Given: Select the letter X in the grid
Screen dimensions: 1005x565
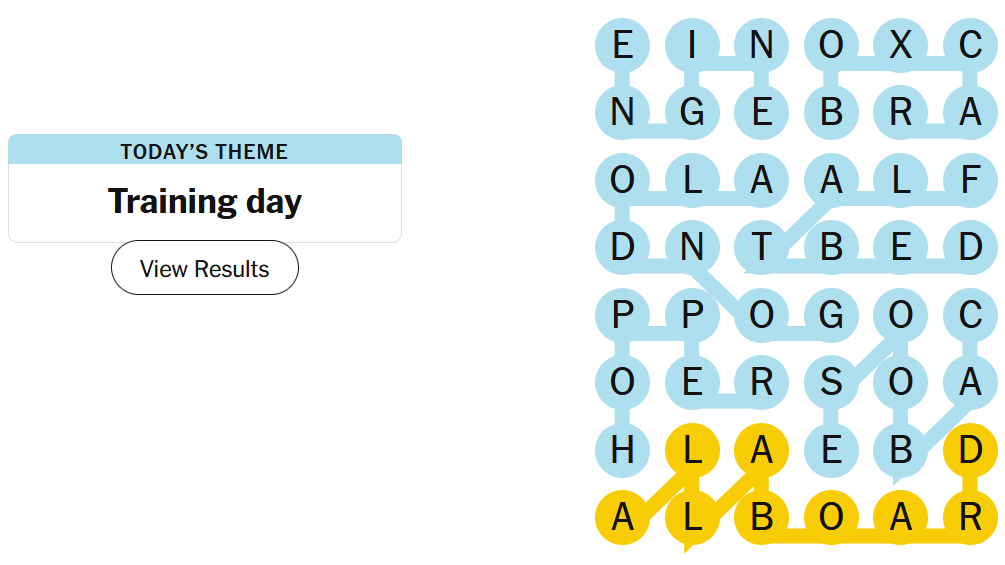Looking at the screenshot, I should [901, 45].
